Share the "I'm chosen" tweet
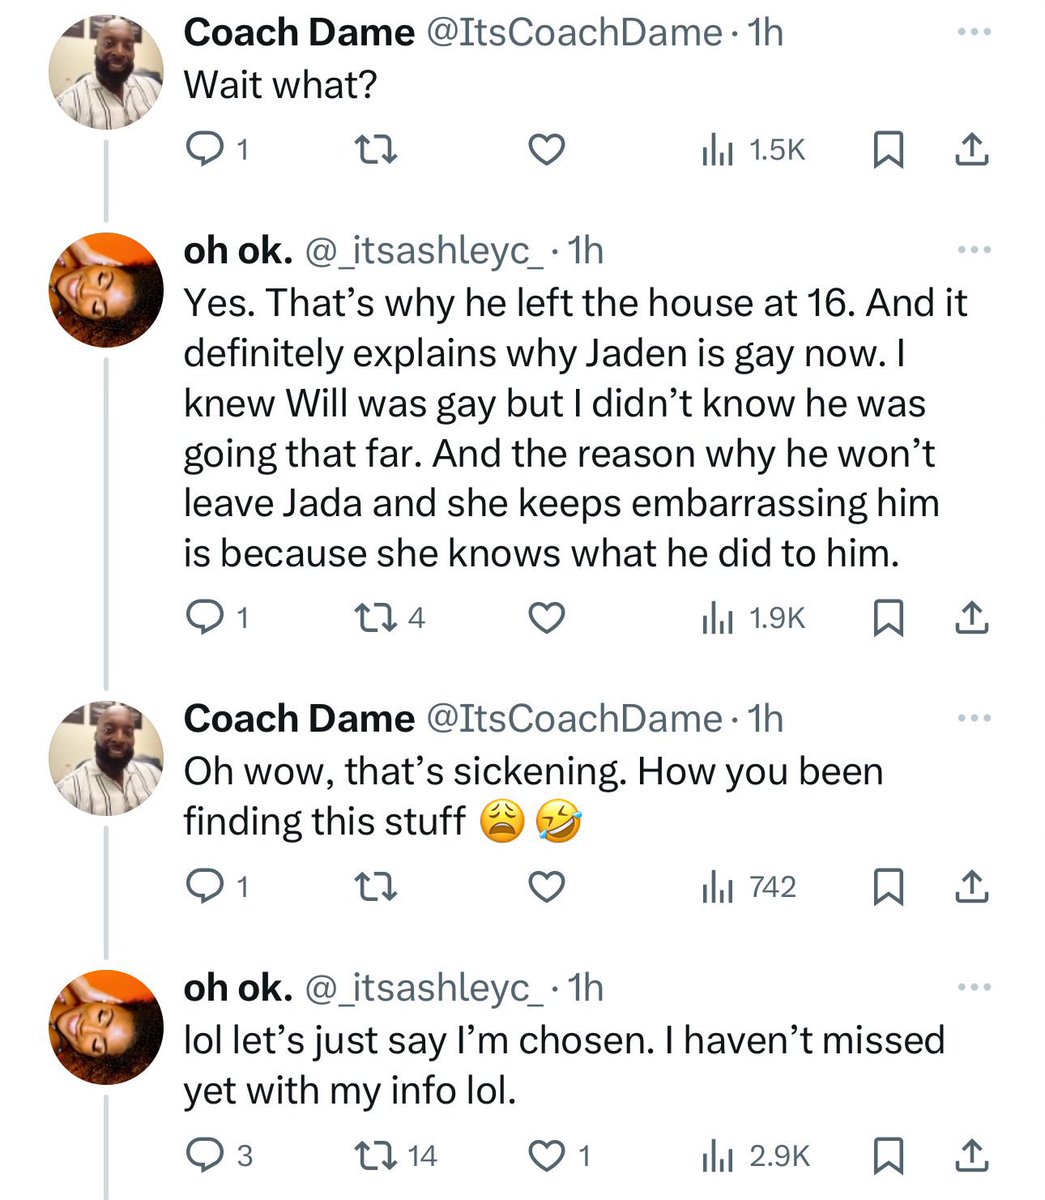The height and width of the screenshot is (1200, 1045). click(971, 1155)
